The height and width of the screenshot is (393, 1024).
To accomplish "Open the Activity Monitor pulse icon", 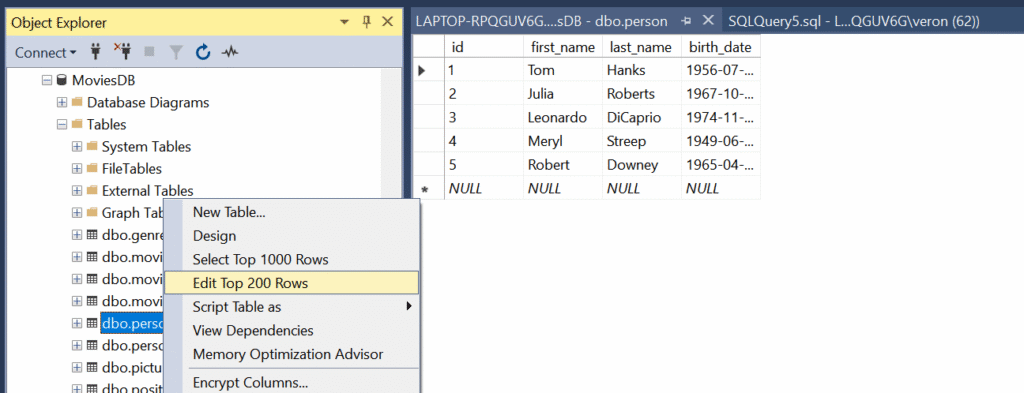I will coord(229,52).
